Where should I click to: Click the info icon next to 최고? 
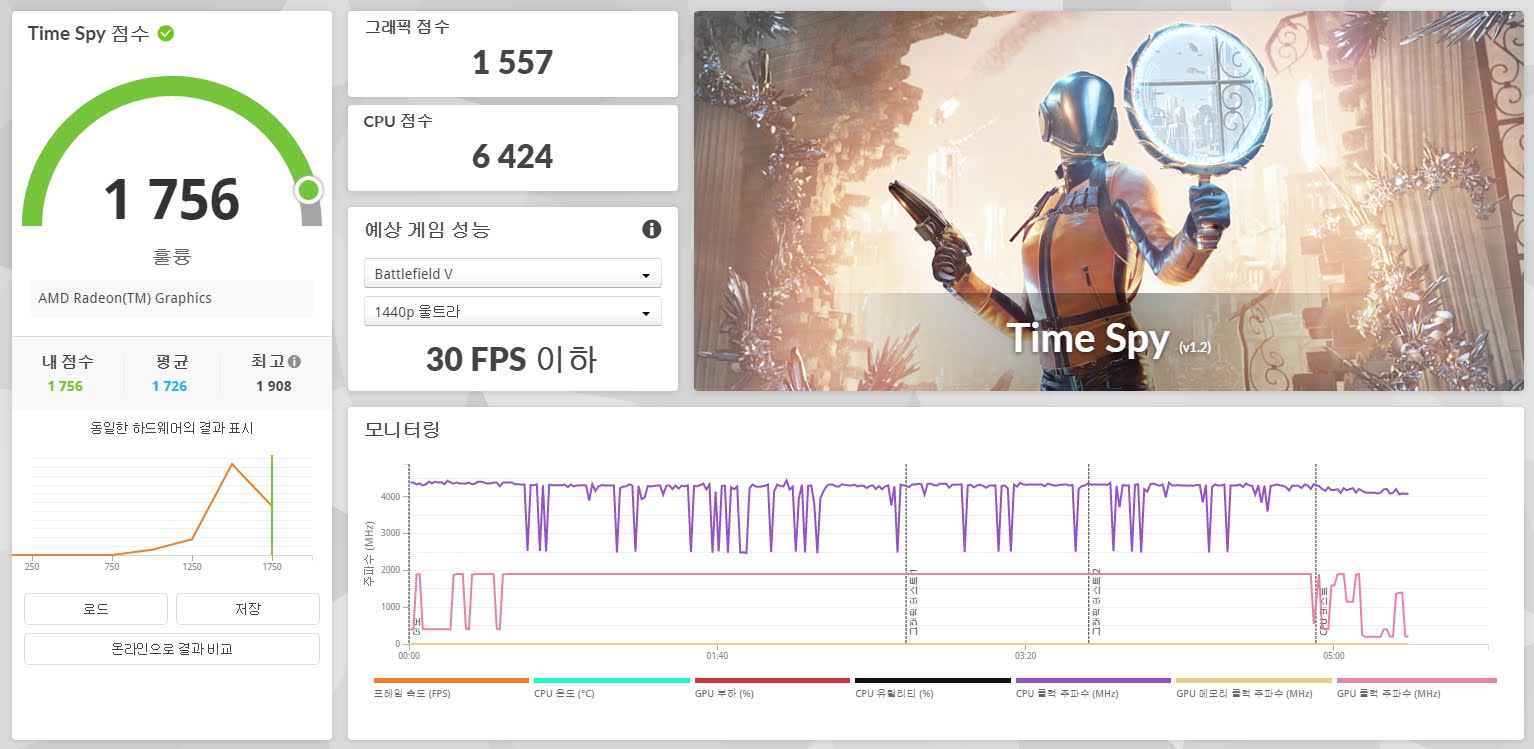294,362
